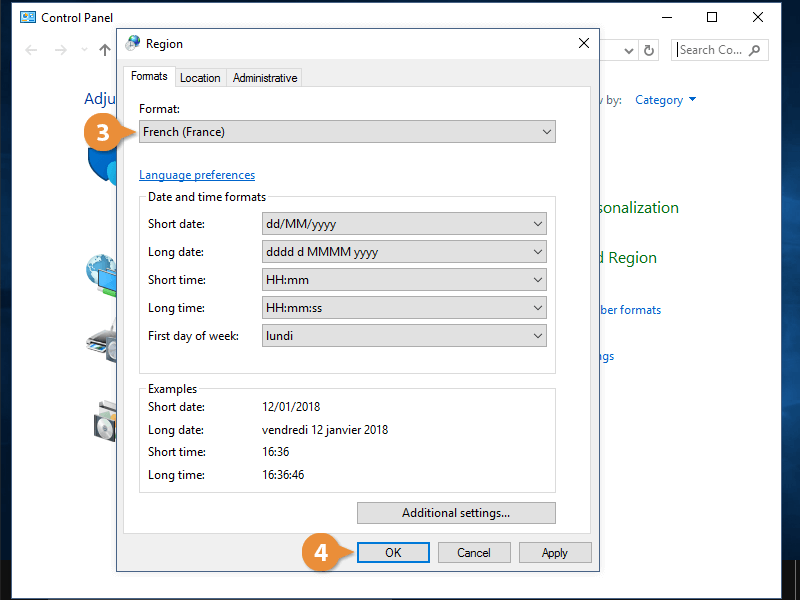Screen dimensions: 800x600
Task: Open the Administrative tab
Action: [265, 78]
